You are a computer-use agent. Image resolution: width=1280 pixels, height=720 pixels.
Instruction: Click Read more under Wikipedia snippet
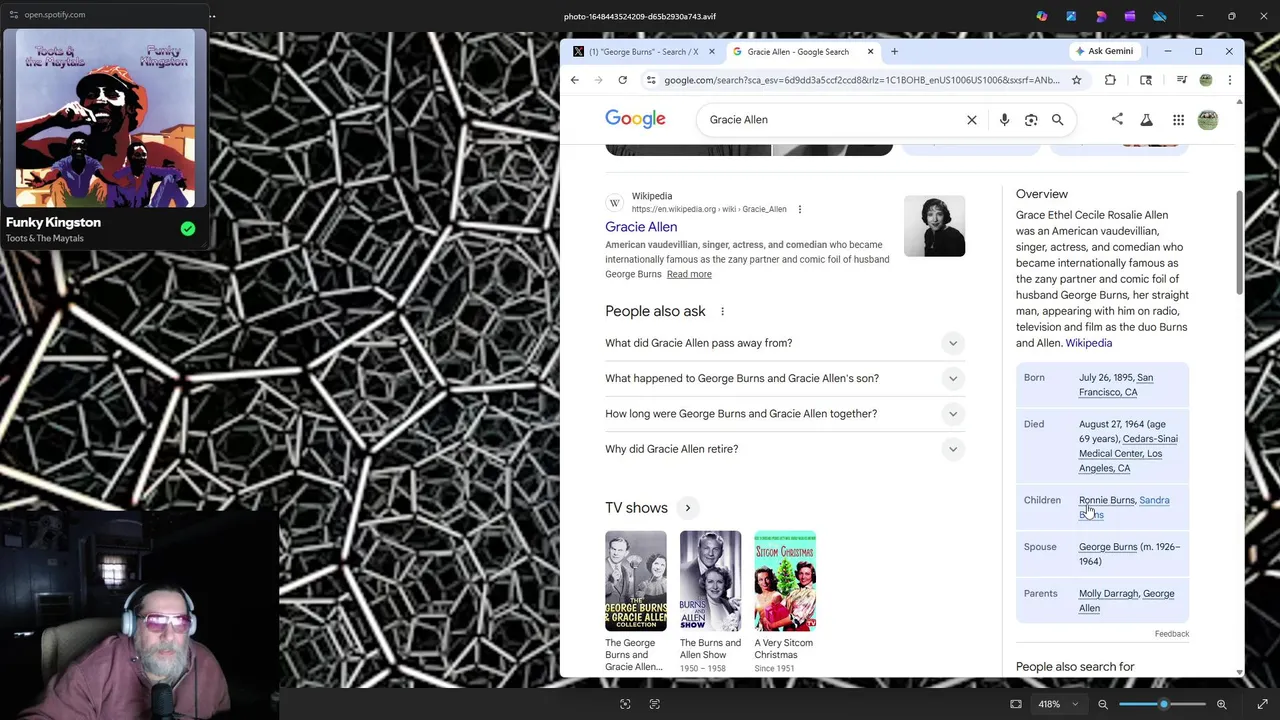pyautogui.click(x=689, y=274)
